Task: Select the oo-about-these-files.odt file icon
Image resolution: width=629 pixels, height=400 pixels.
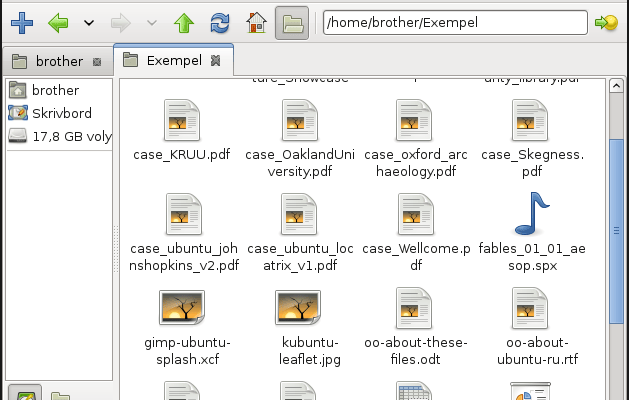Action: 414,308
